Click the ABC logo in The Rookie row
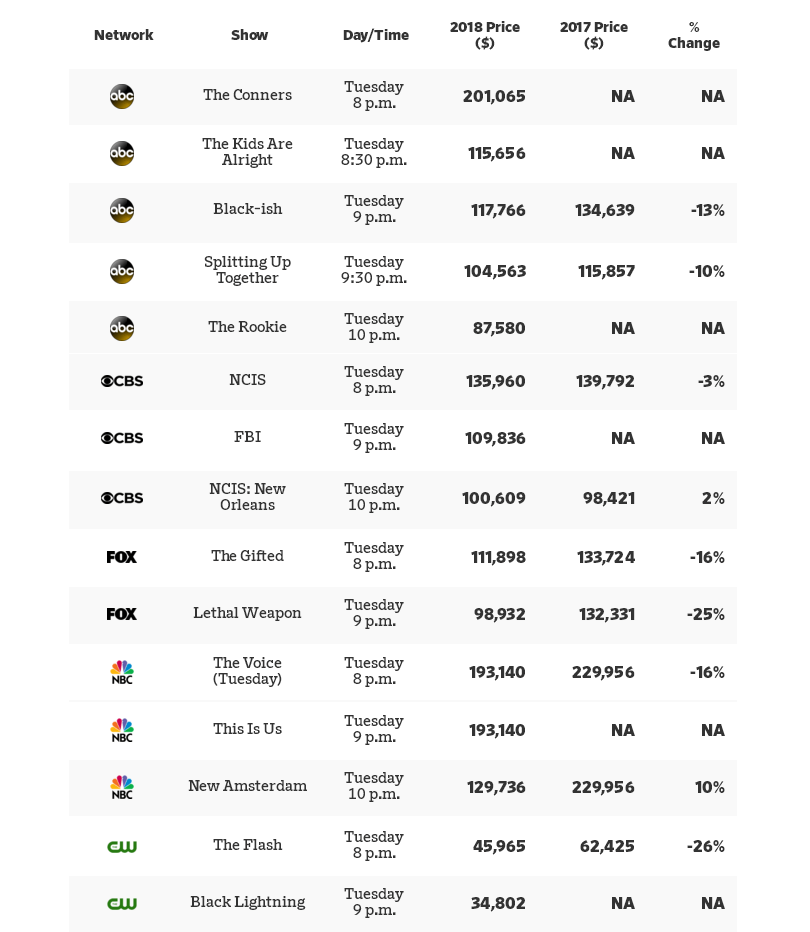Viewport: 810px width, 932px height. 122,328
